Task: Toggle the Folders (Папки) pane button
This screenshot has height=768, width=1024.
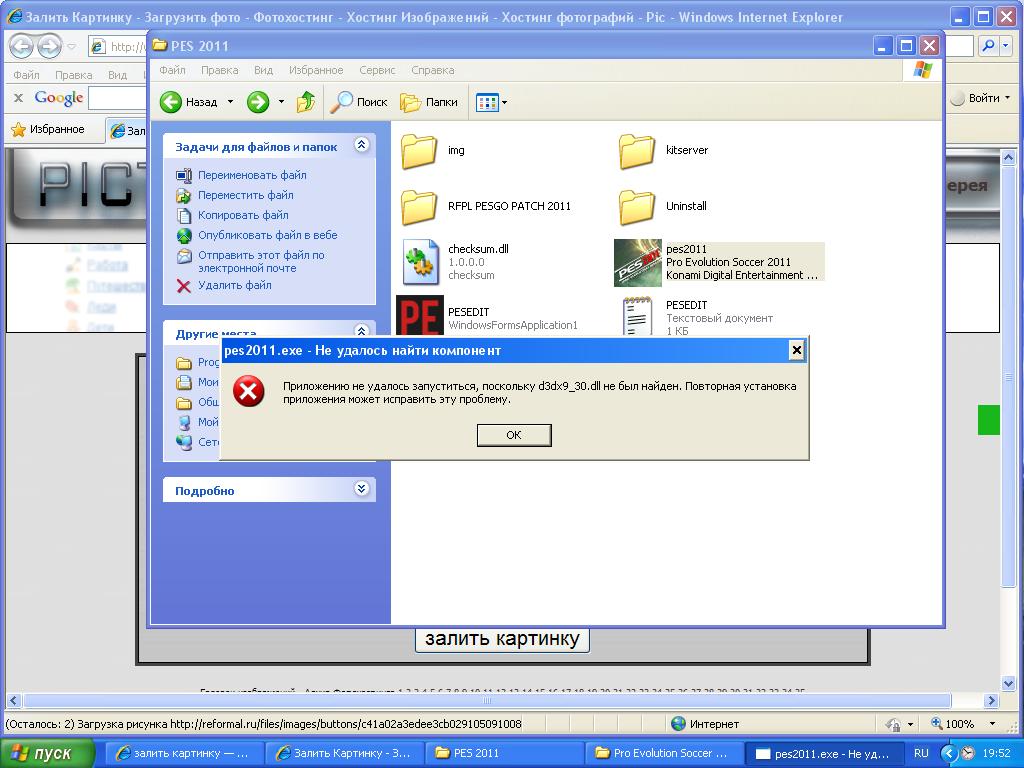Action: click(428, 102)
